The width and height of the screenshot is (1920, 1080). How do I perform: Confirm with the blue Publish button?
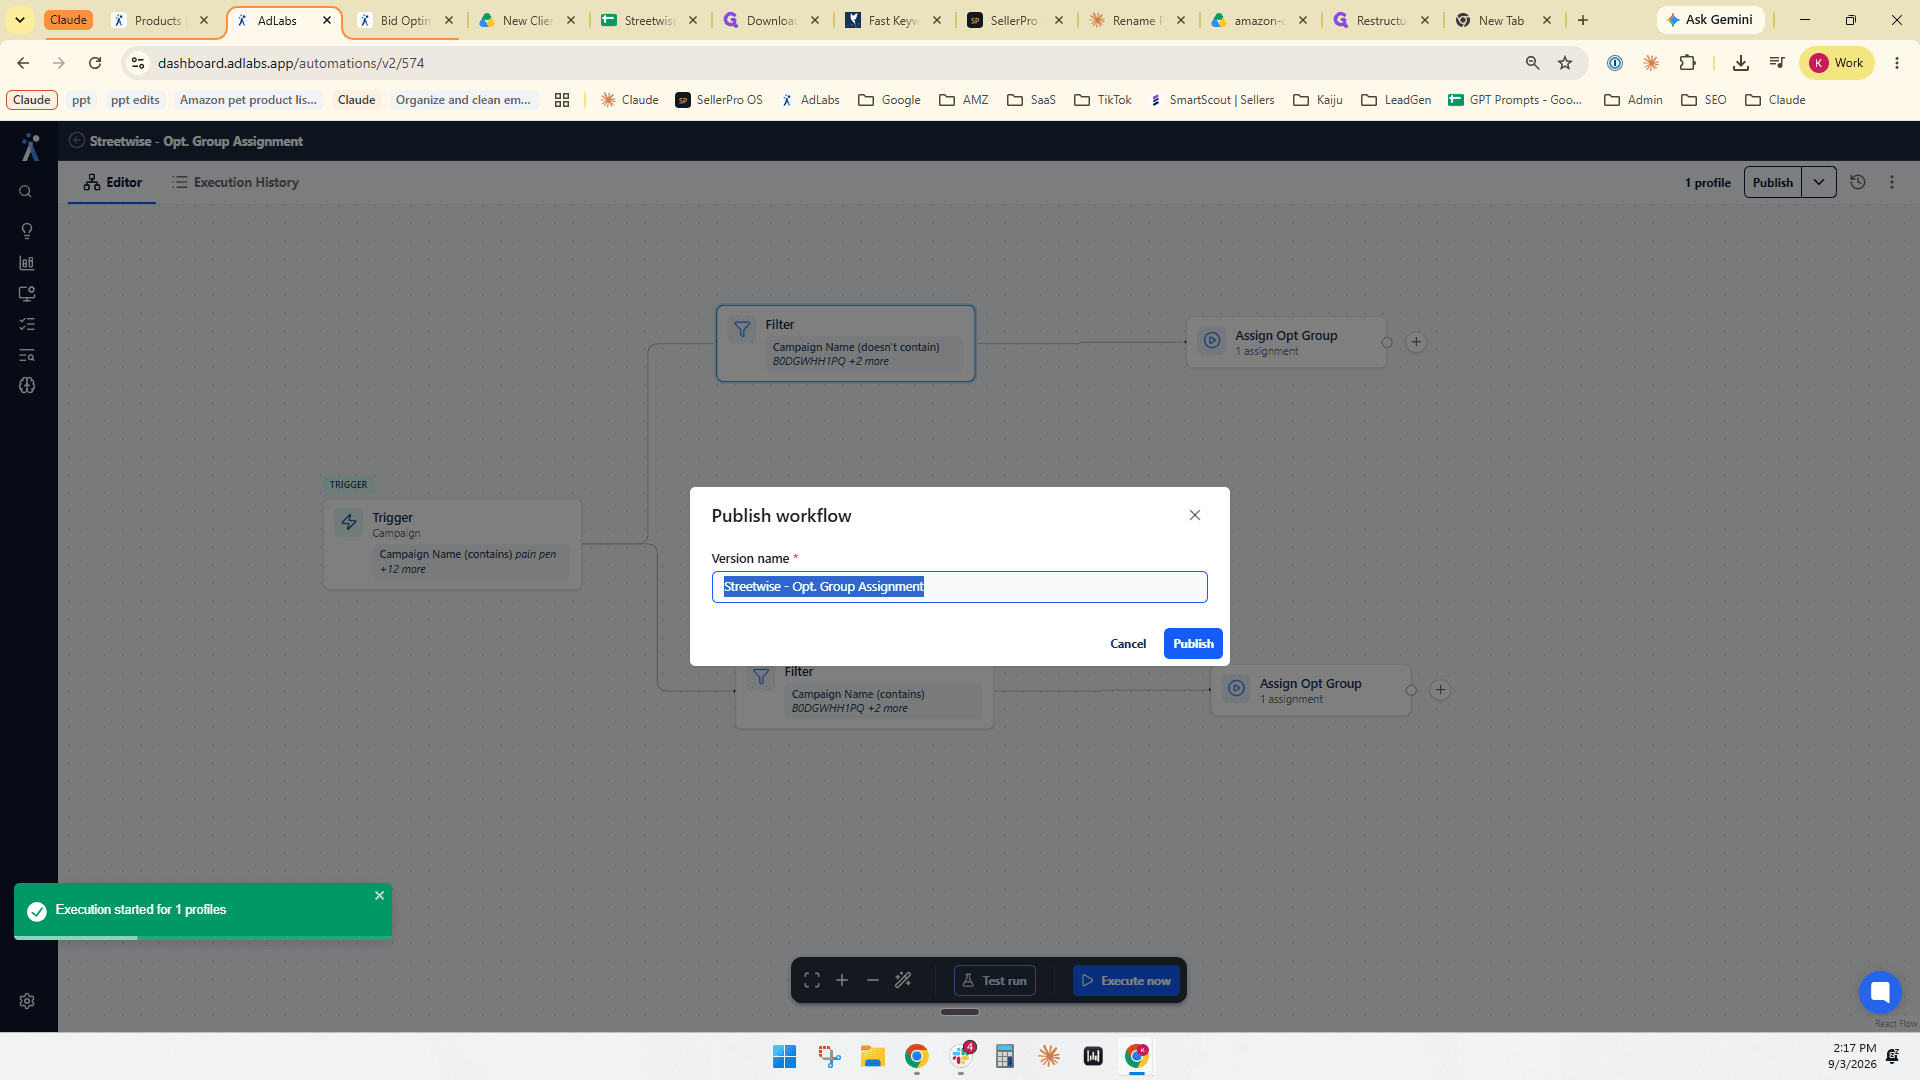tap(1193, 644)
